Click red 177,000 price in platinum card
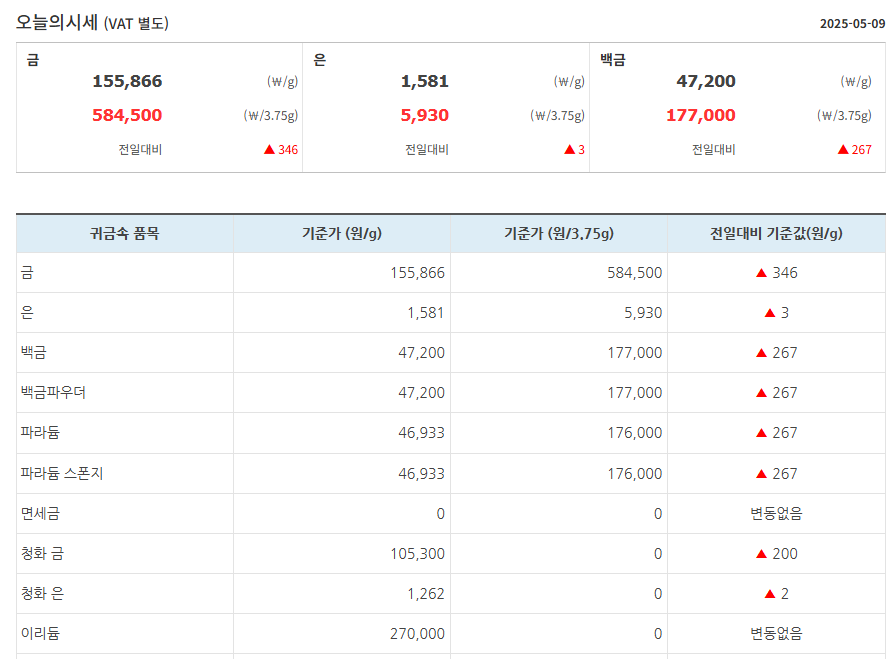The width and height of the screenshot is (890, 659). pyautogui.click(x=700, y=115)
